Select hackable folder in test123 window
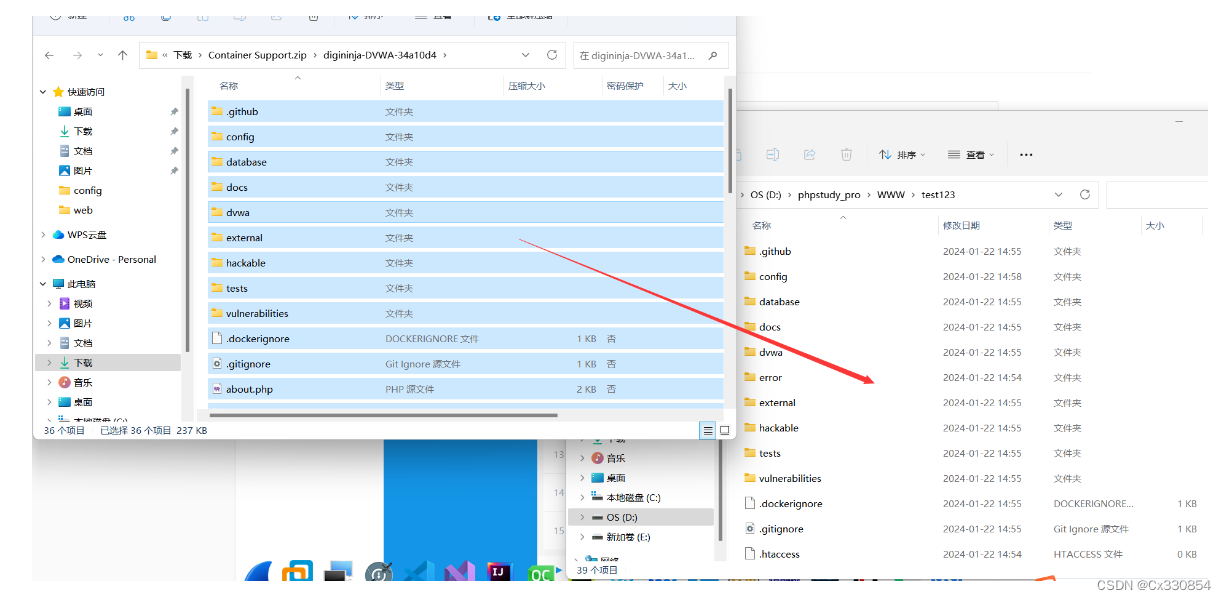This screenshot has width=1226, height=600. click(771, 428)
